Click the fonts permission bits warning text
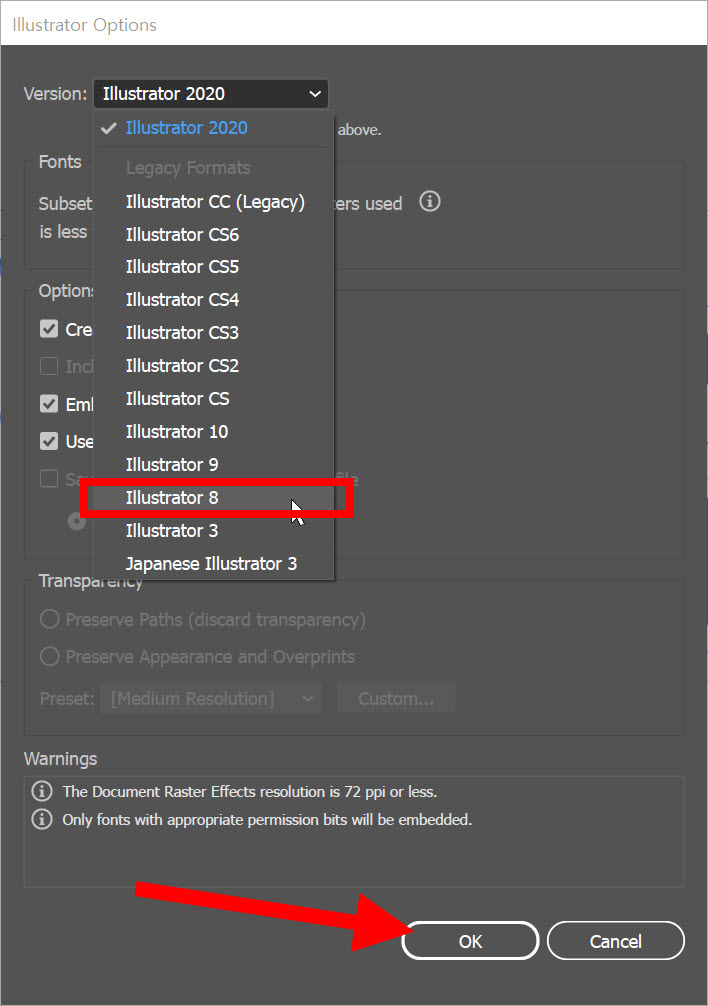Viewport: 708px width, 1006px height. (267, 820)
